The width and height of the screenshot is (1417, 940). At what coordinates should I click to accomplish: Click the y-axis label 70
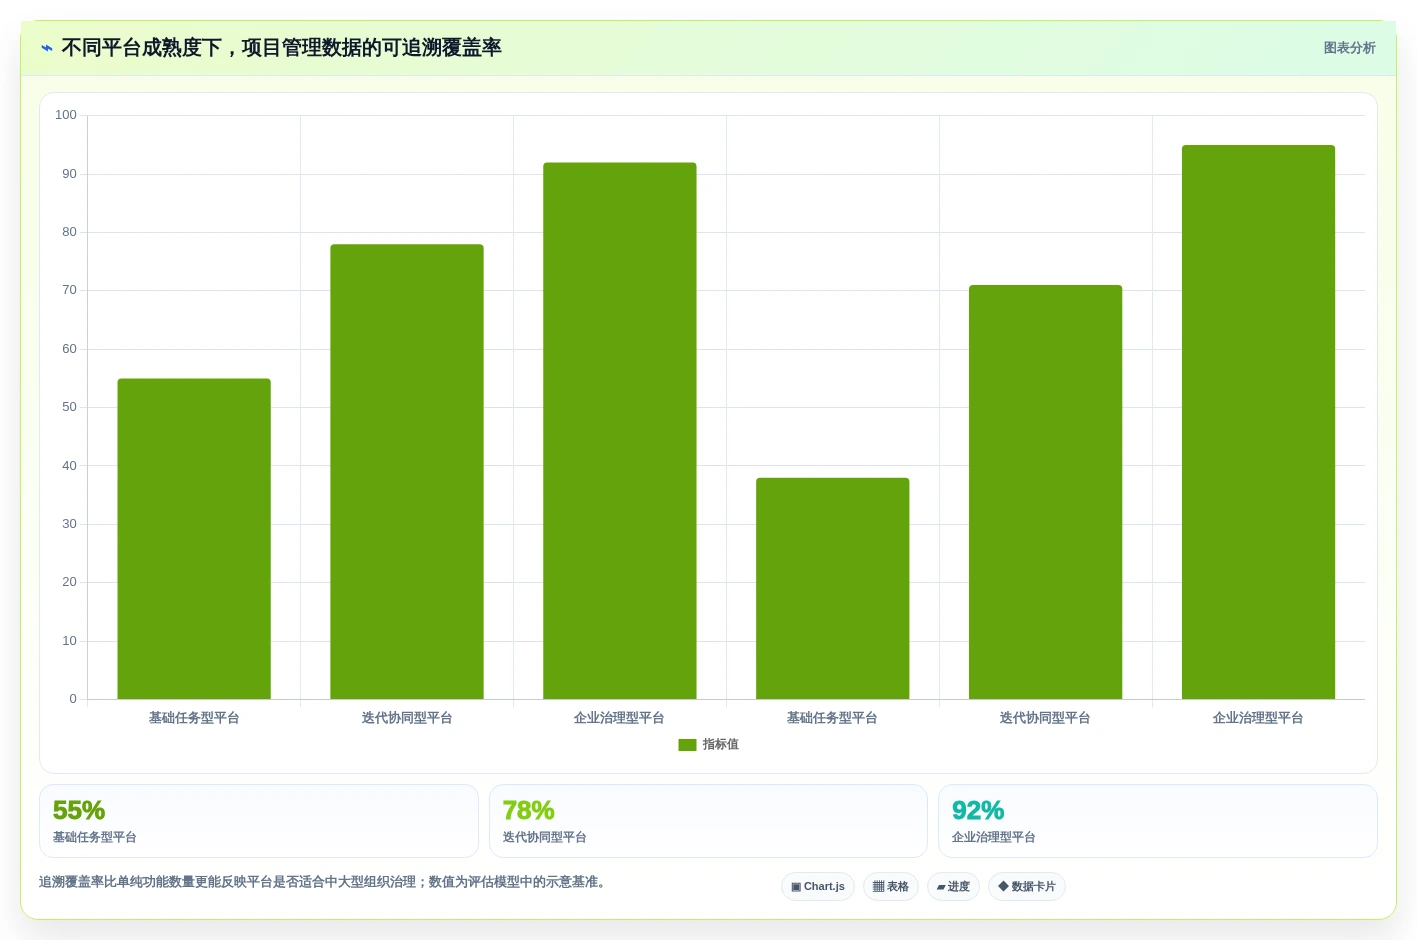(x=69, y=290)
